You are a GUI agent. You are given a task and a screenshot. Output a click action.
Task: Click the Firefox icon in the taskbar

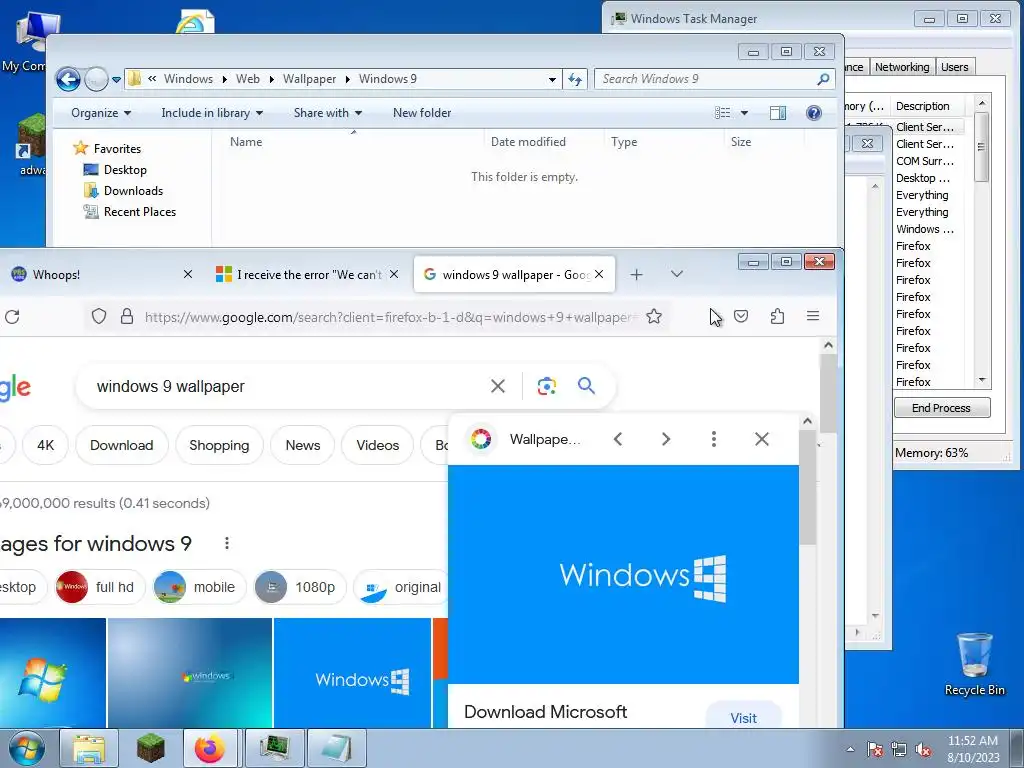[x=210, y=748]
